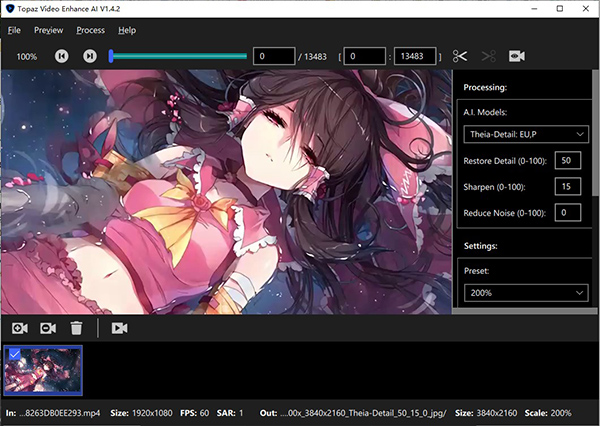This screenshot has width=600, height=426.
Task: Click the Restore Detail (0-100): label
Action: (x=505, y=161)
